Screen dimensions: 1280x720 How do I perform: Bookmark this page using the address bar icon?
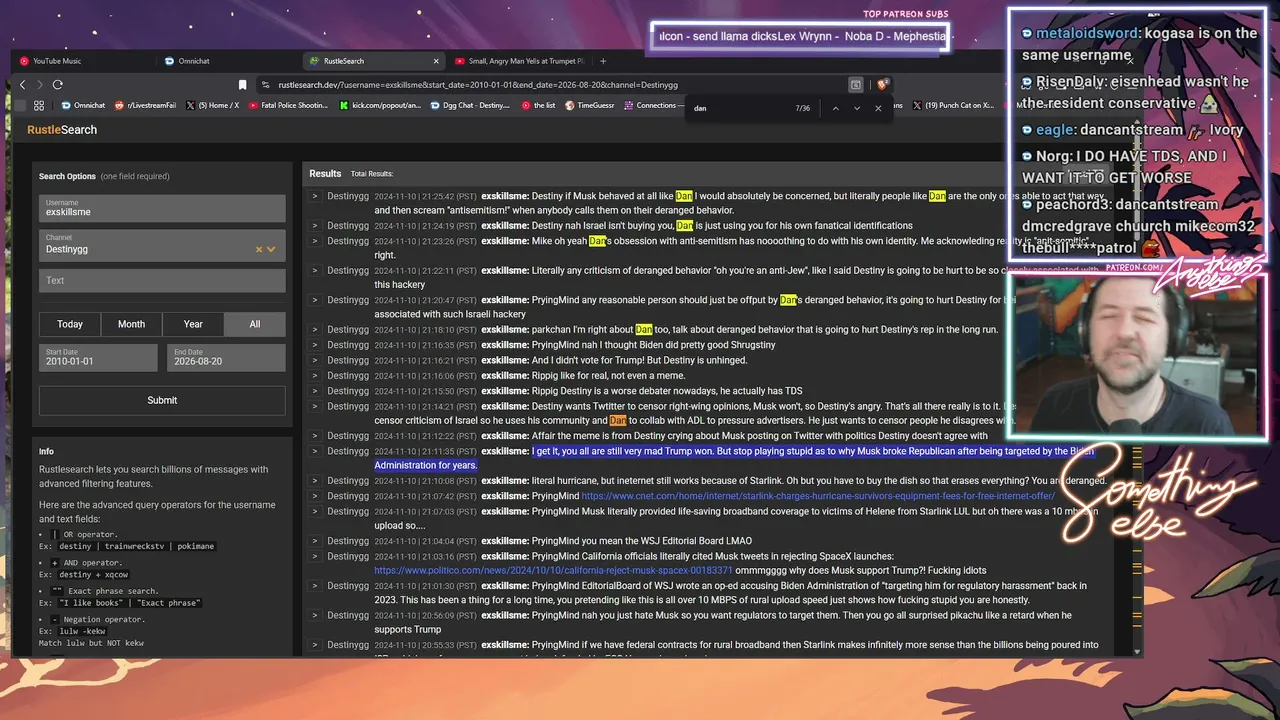pos(242,85)
